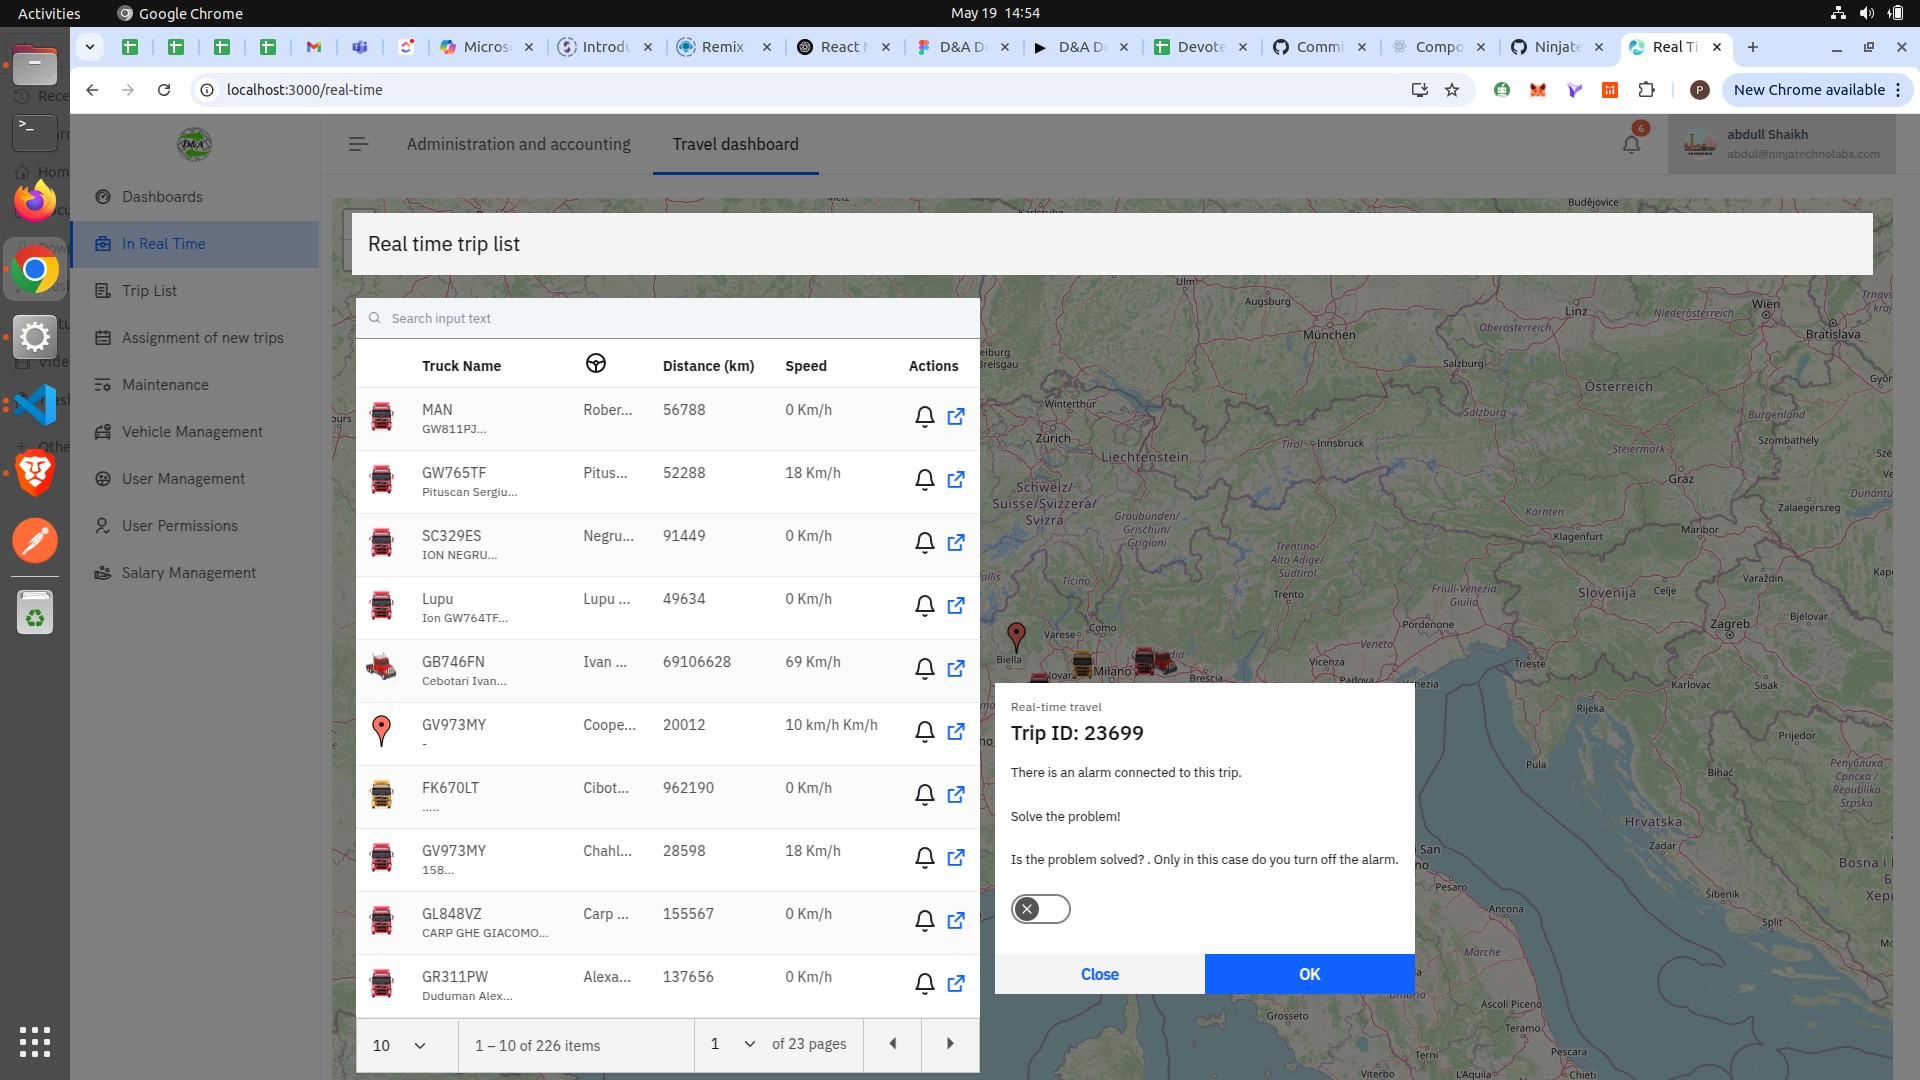Image resolution: width=1920 pixels, height=1080 pixels.
Task: Open Trip List in sidebar
Action: pyautogui.click(x=149, y=291)
